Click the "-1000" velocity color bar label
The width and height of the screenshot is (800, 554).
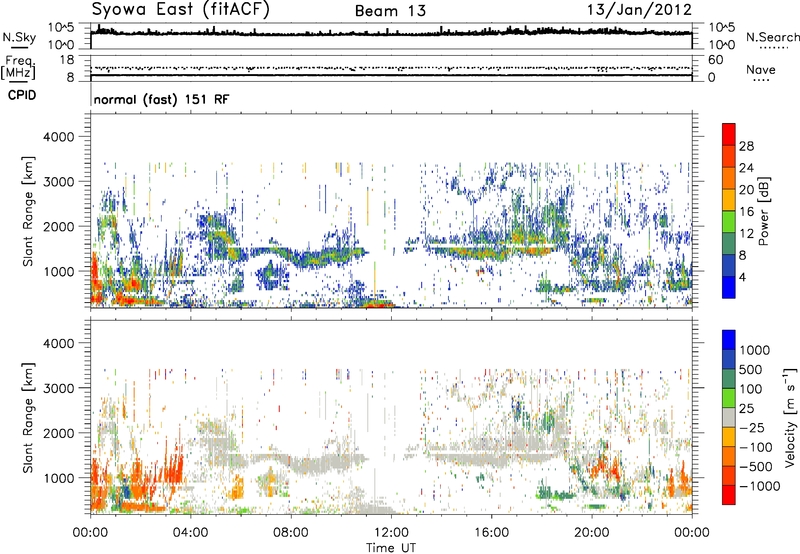[759, 486]
